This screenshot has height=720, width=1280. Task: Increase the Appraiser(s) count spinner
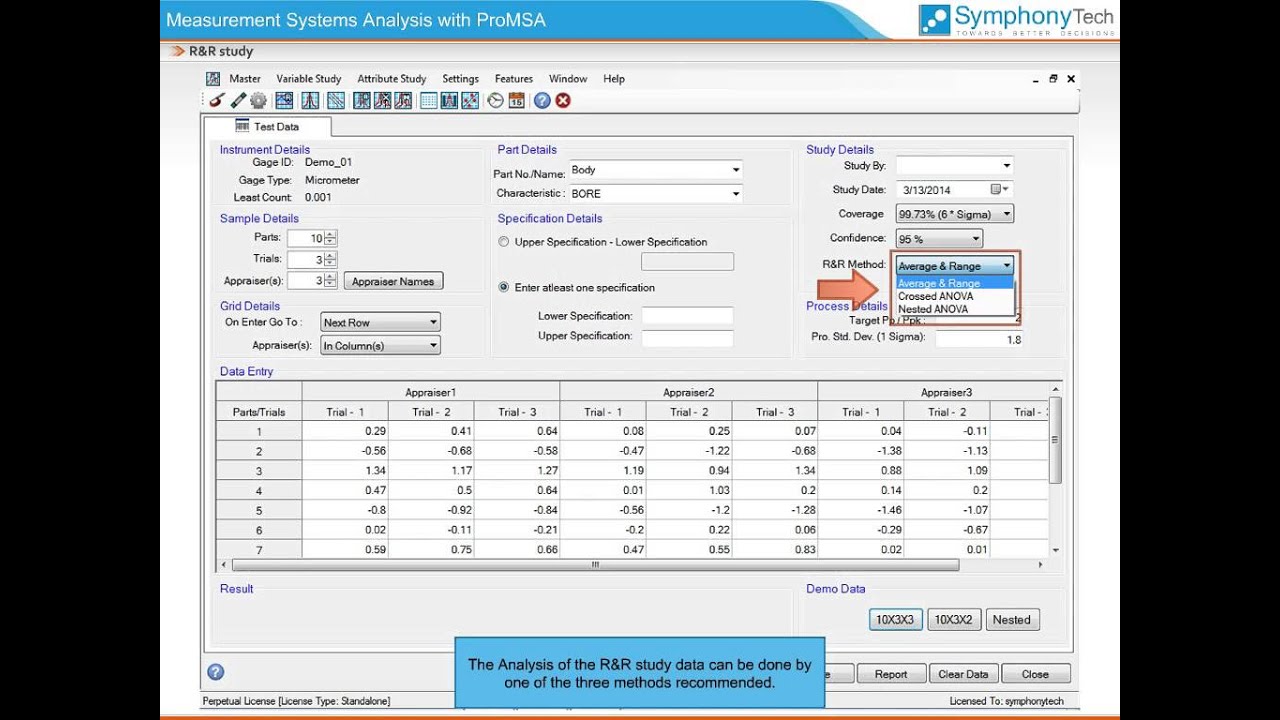(331, 277)
